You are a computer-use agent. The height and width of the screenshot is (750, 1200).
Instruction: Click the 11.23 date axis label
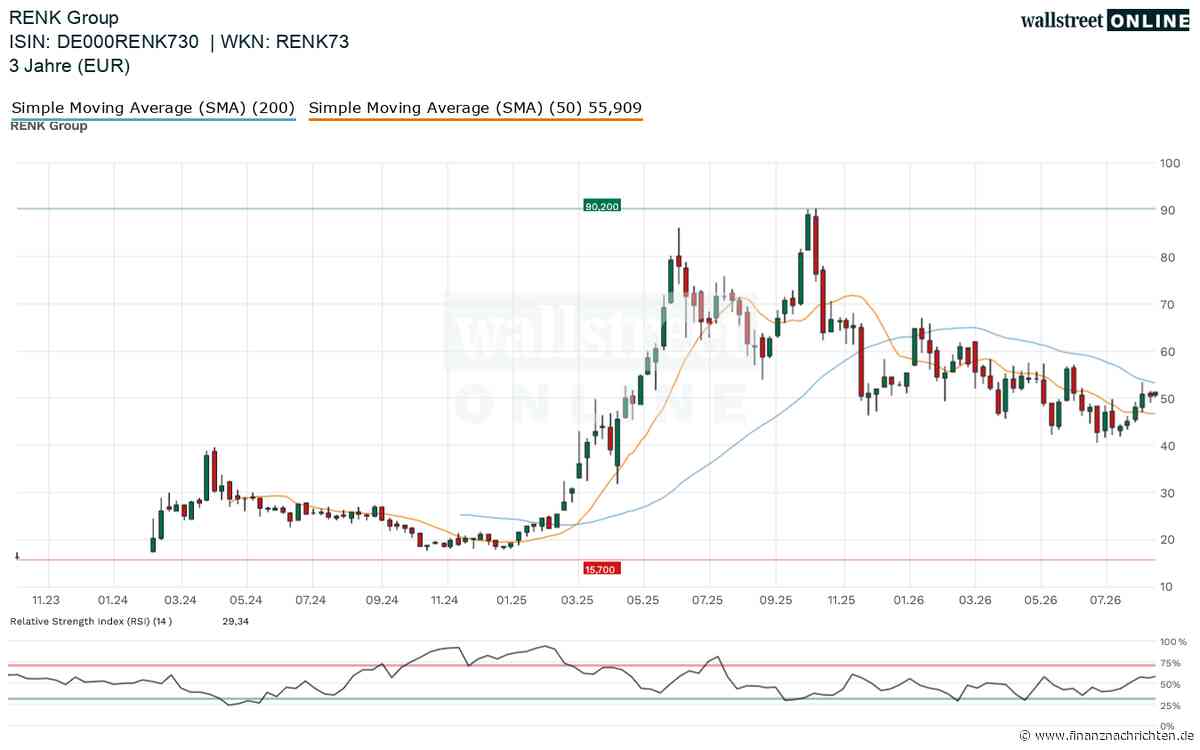[46, 600]
